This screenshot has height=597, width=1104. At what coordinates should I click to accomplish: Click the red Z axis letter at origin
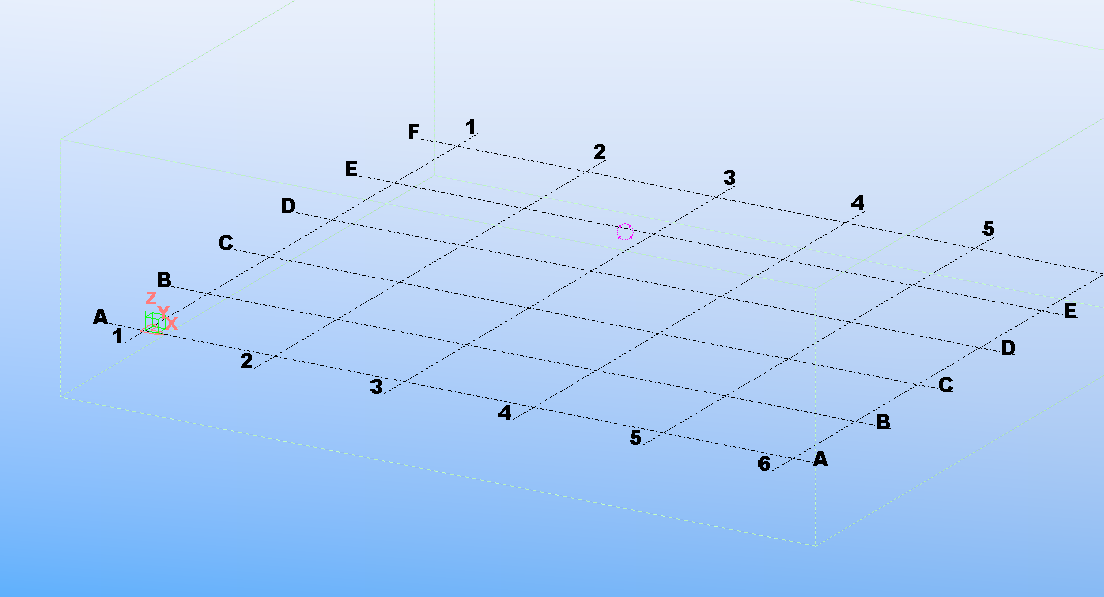point(151,298)
